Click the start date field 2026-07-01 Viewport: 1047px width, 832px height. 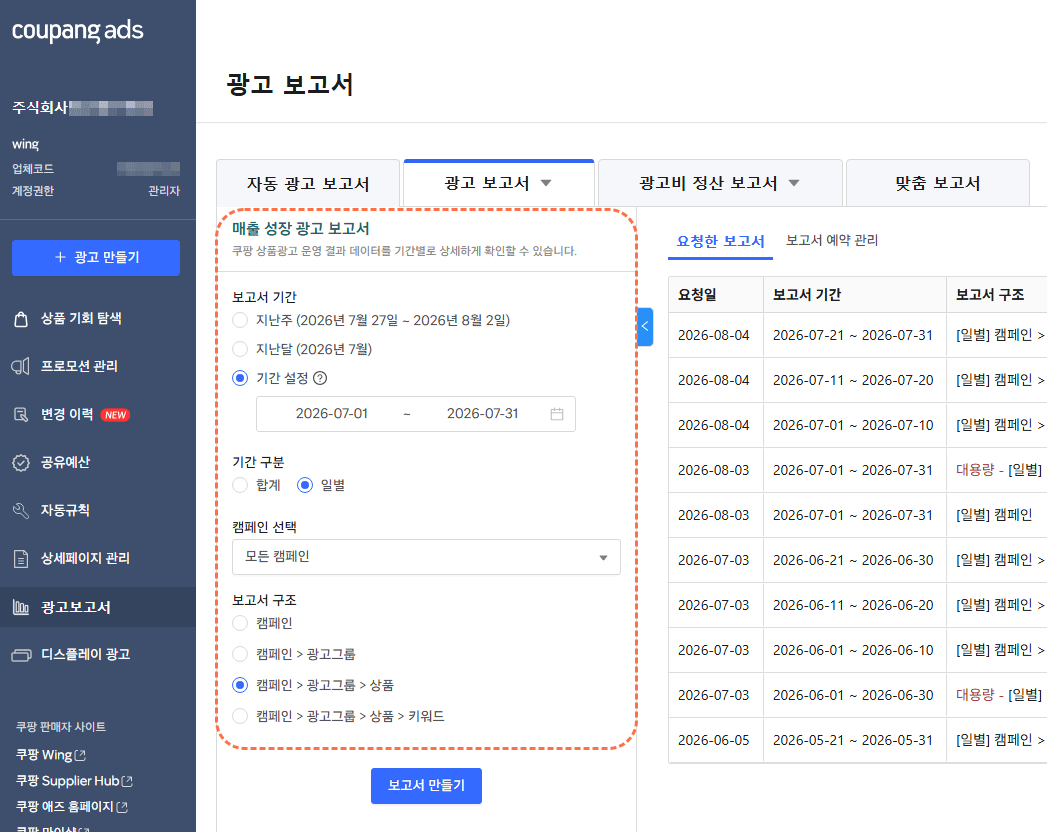point(332,414)
